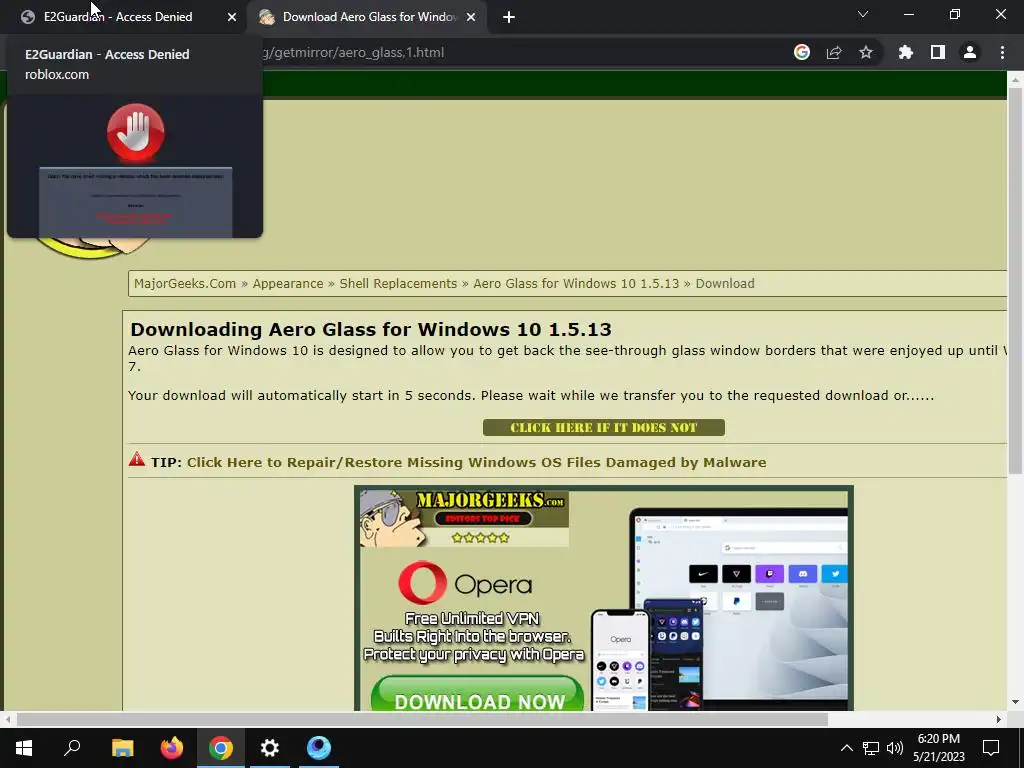Open a new browser tab

tap(509, 17)
